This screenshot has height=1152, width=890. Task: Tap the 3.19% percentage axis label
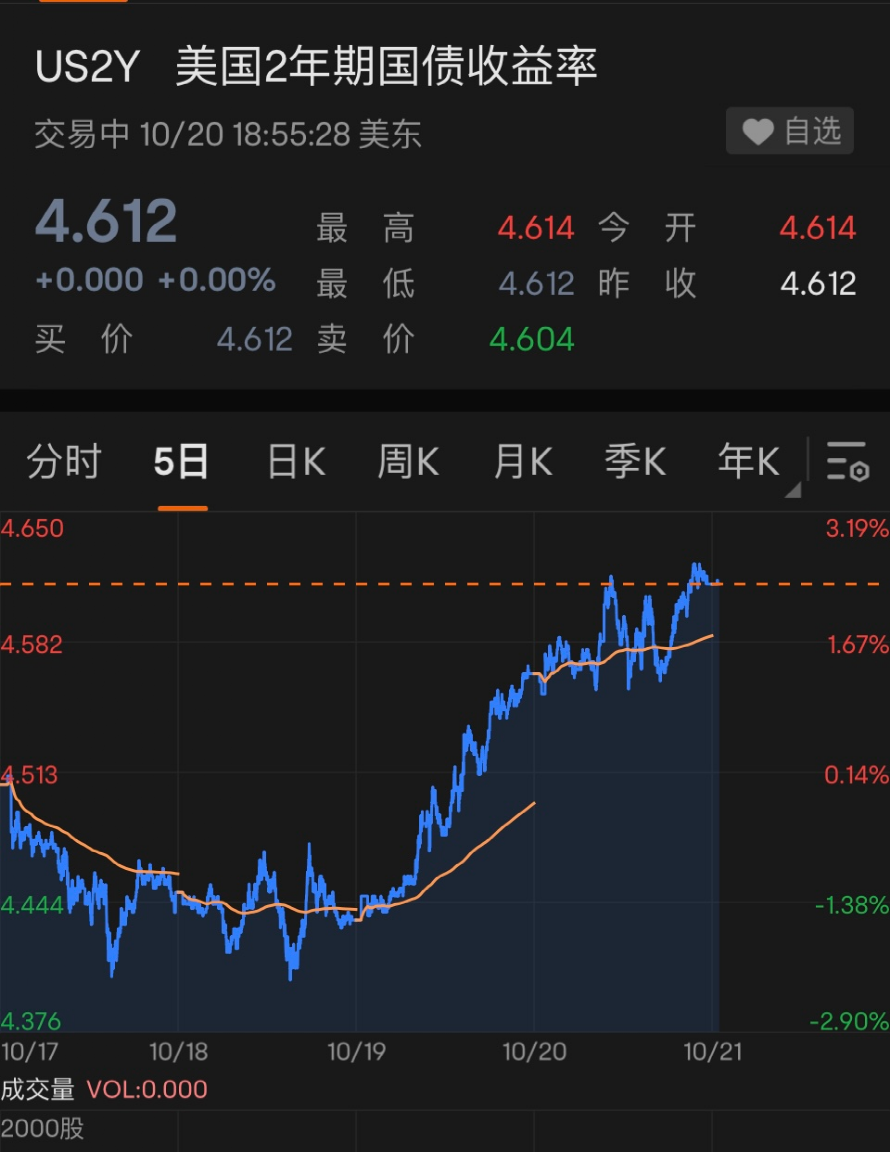pyautogui.click(x=858, y=528)
